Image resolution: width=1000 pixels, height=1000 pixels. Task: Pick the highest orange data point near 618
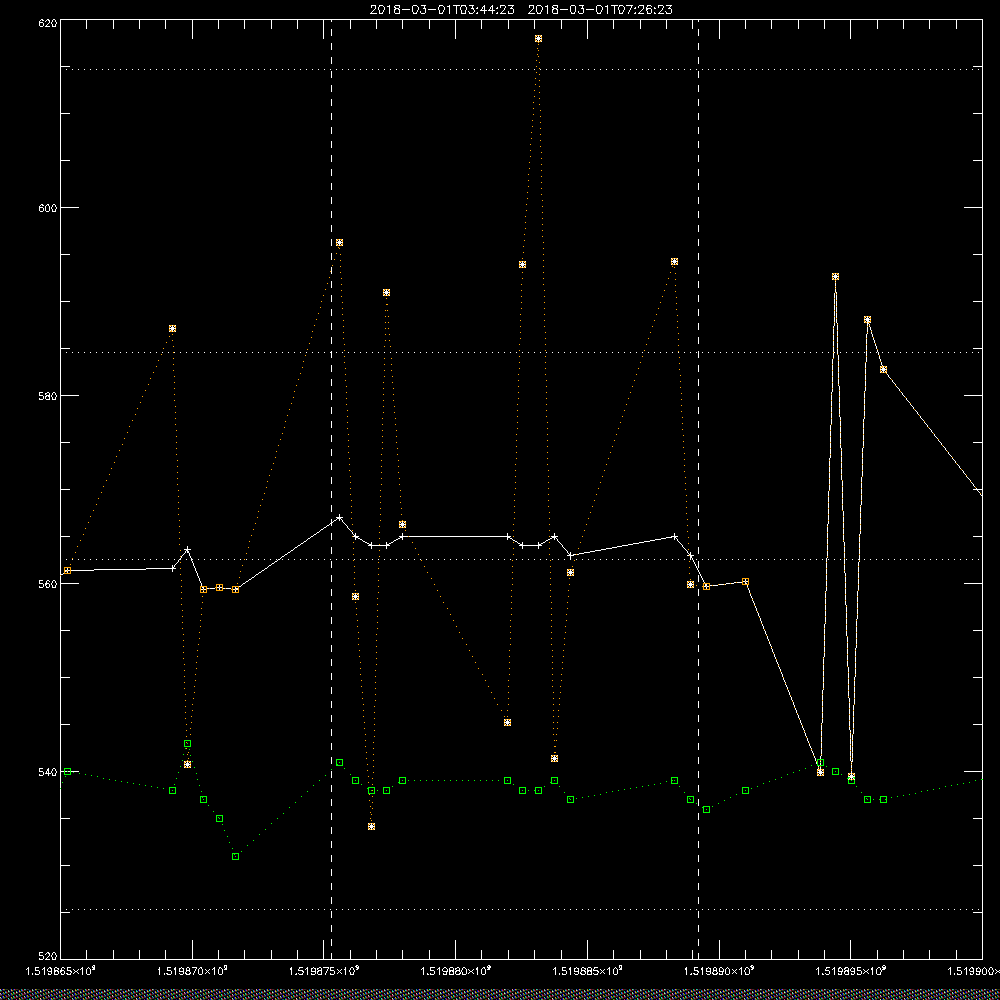[x=538, y=39]
